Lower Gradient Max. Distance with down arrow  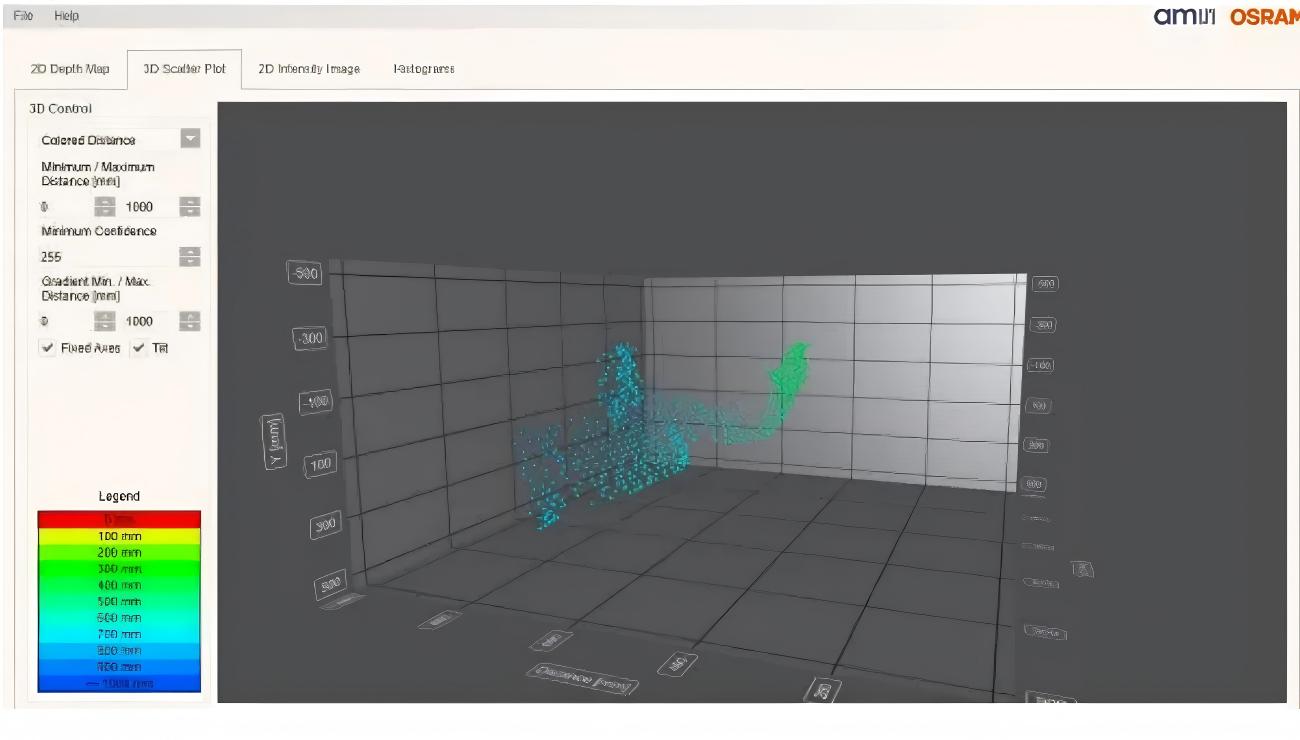pyautogui.click(x=190, y=326)
